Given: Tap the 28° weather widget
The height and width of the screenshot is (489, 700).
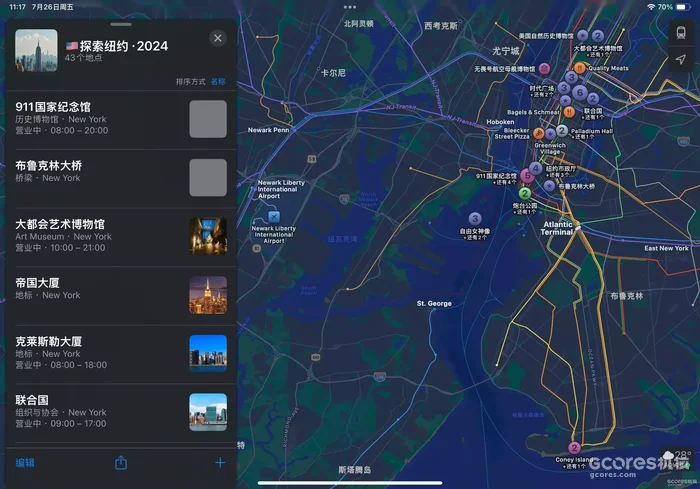Looking at the screenshot, I should [678, 459].
